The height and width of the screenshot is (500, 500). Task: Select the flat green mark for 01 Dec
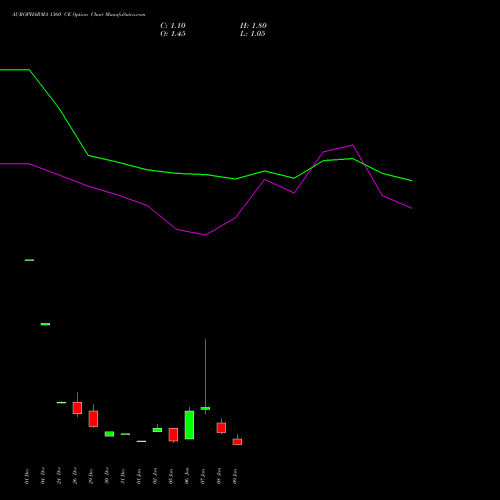(x=29, y=260)
